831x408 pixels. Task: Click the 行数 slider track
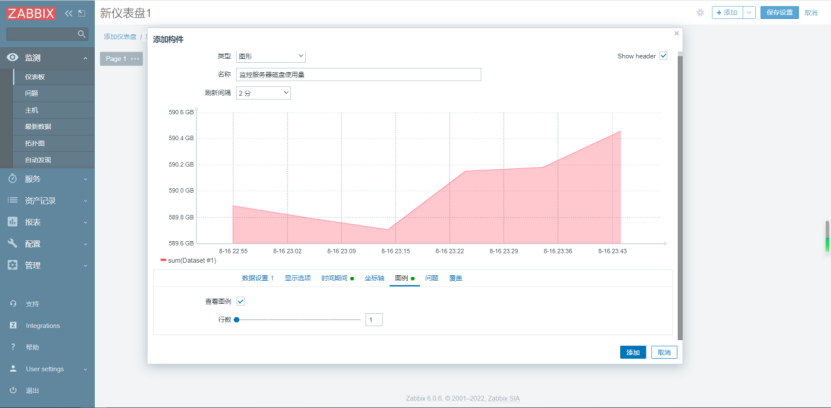tap(298, 320)
